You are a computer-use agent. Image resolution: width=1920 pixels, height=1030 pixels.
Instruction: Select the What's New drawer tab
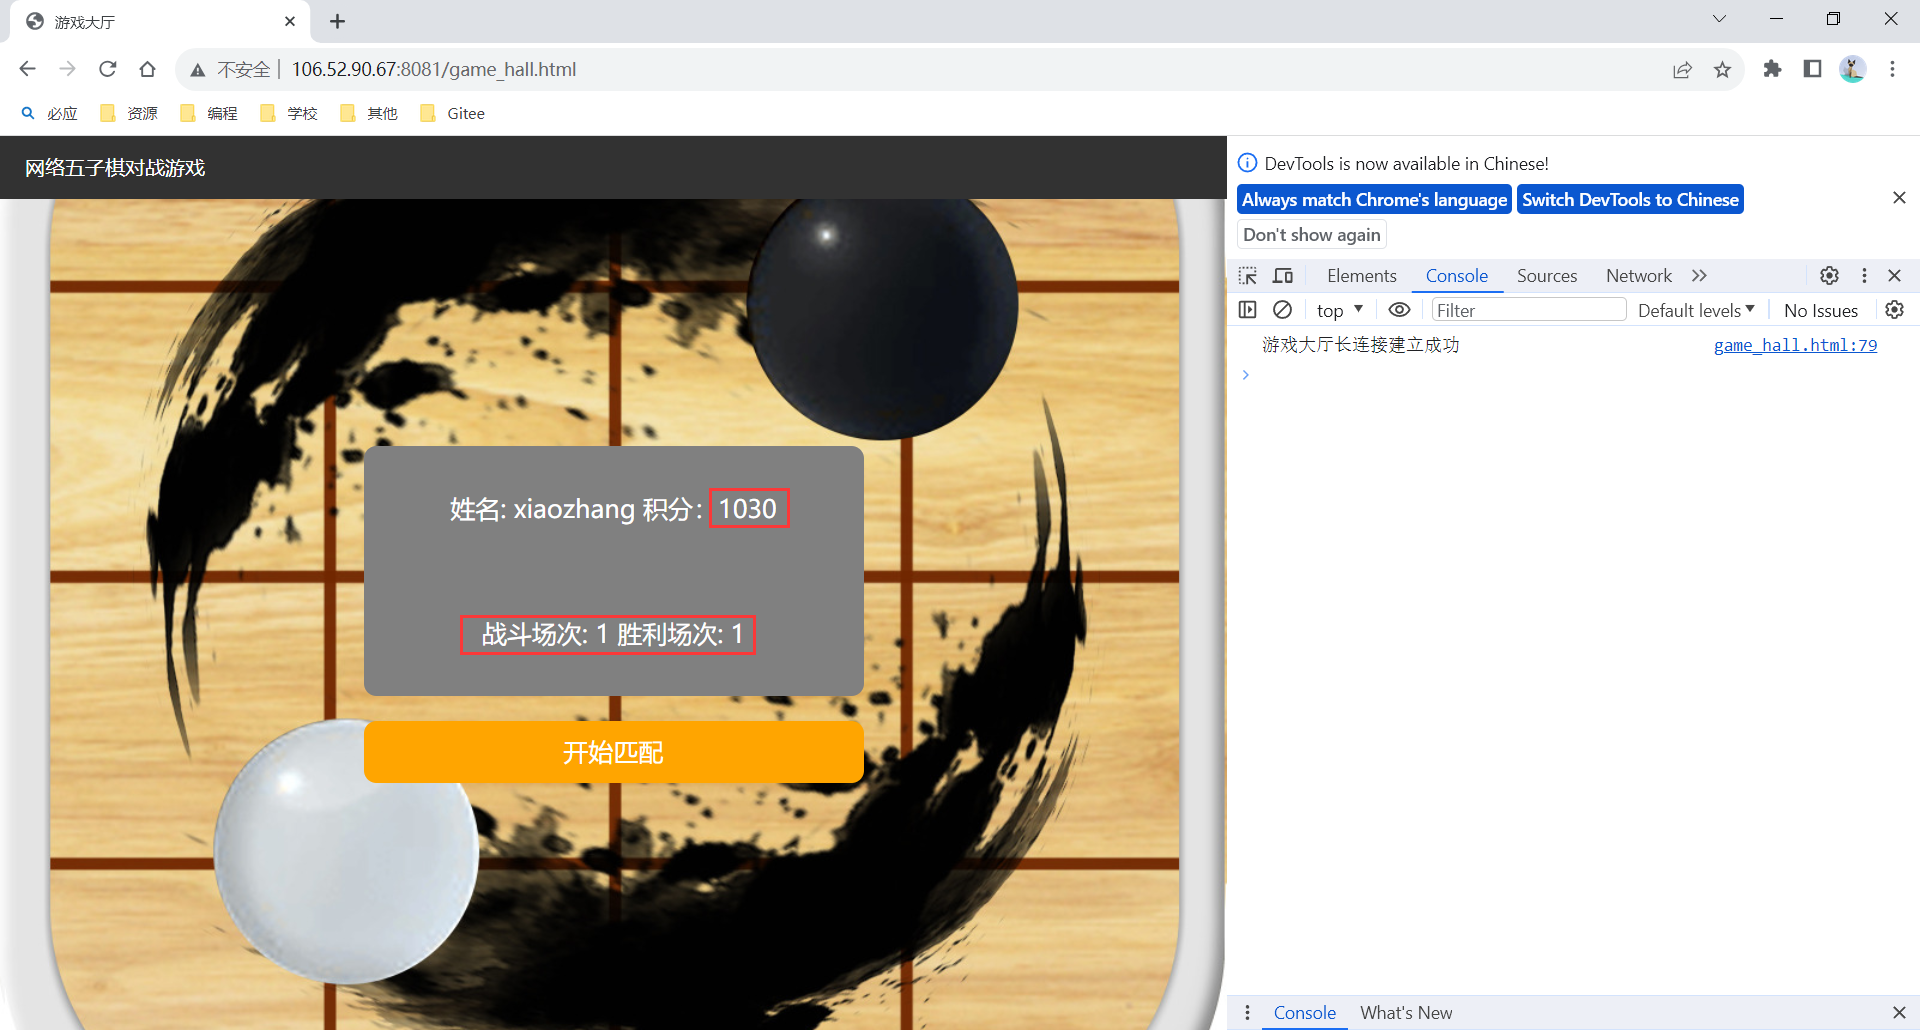[1406, 1013]
